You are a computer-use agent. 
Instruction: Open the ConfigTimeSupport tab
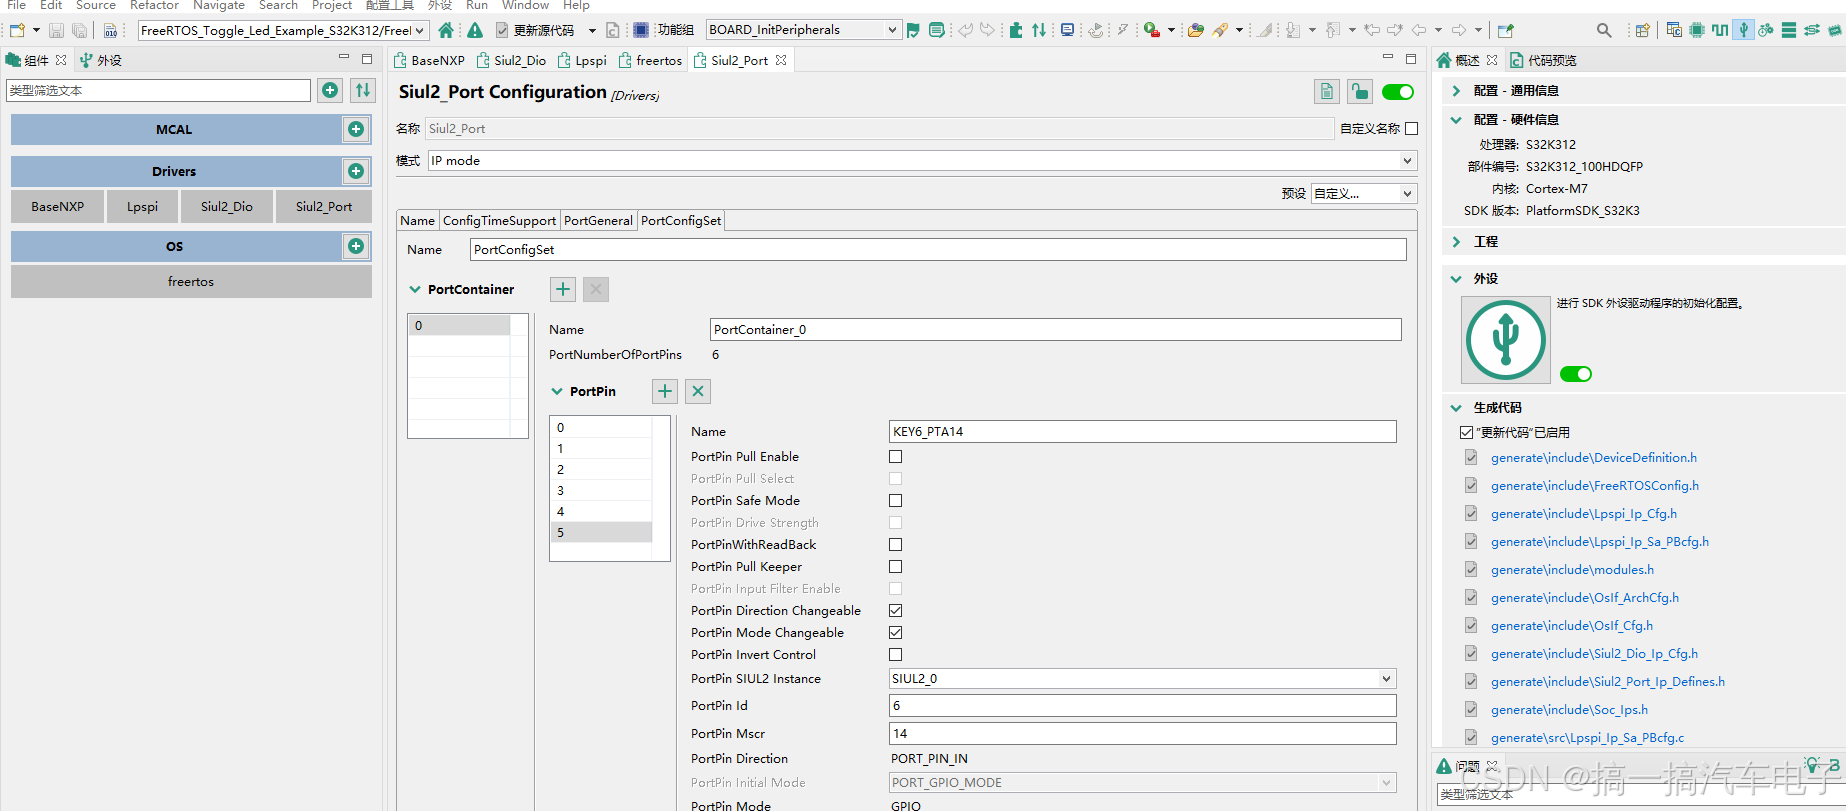[x=499, y=220]
